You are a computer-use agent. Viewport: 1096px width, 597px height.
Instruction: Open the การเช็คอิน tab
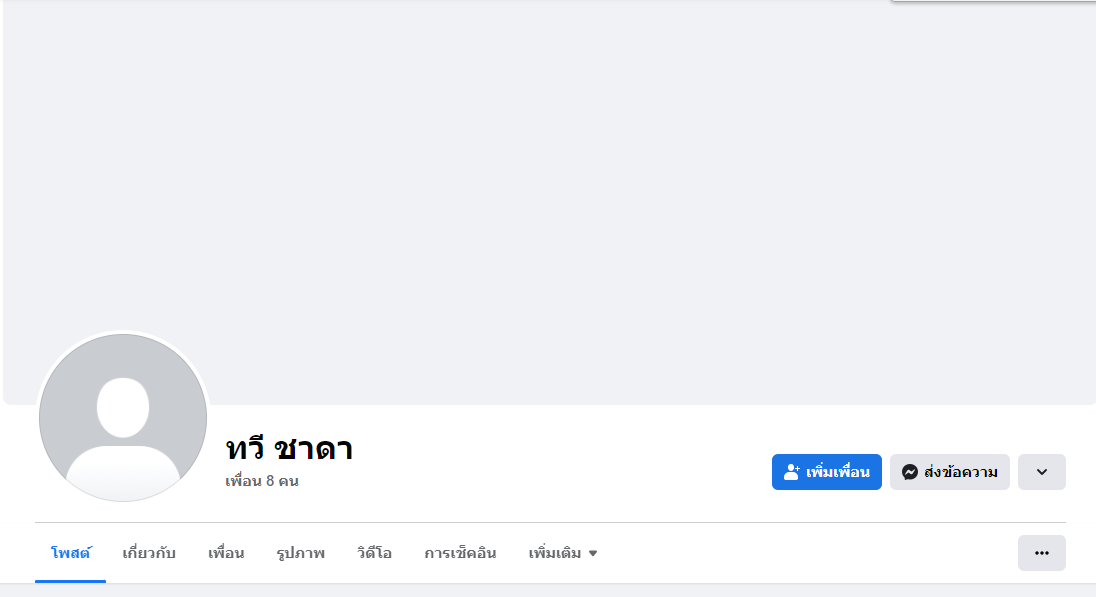(460, 553)
